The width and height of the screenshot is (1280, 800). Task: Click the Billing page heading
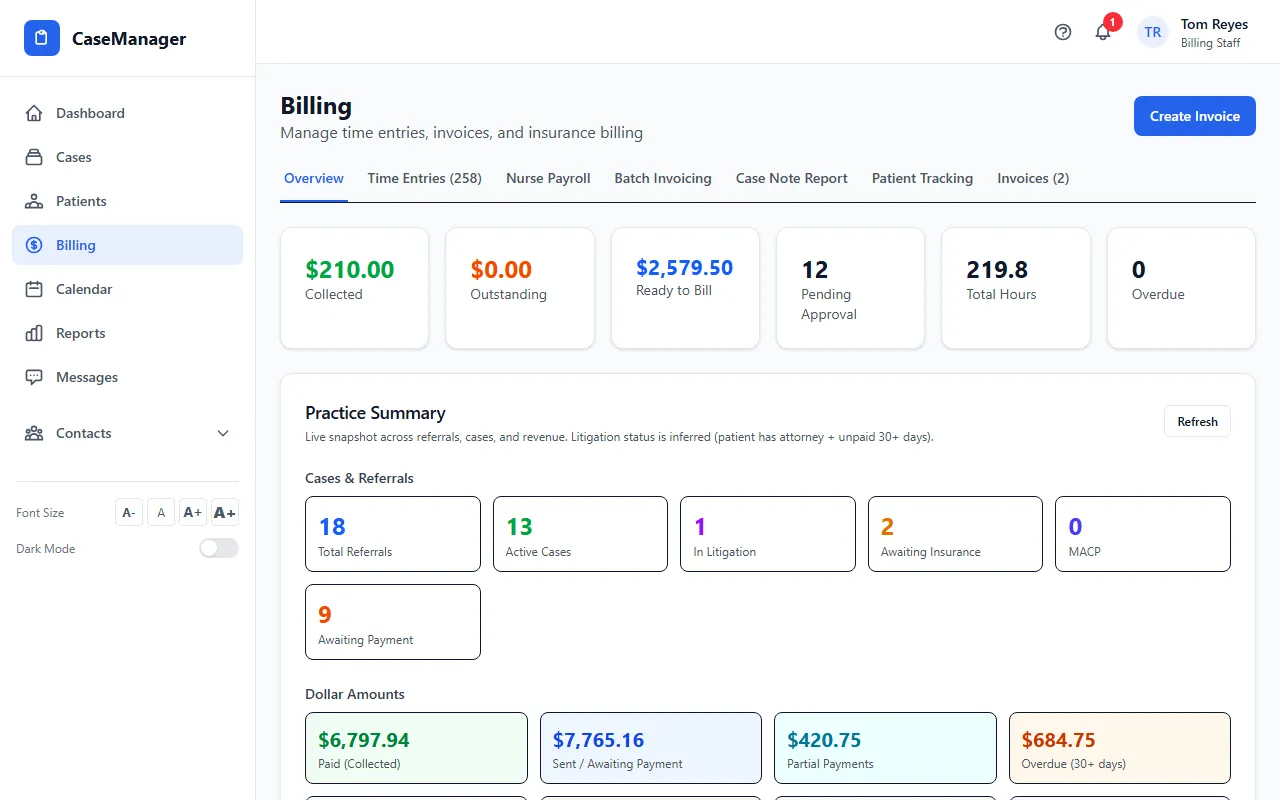point(316,106)
